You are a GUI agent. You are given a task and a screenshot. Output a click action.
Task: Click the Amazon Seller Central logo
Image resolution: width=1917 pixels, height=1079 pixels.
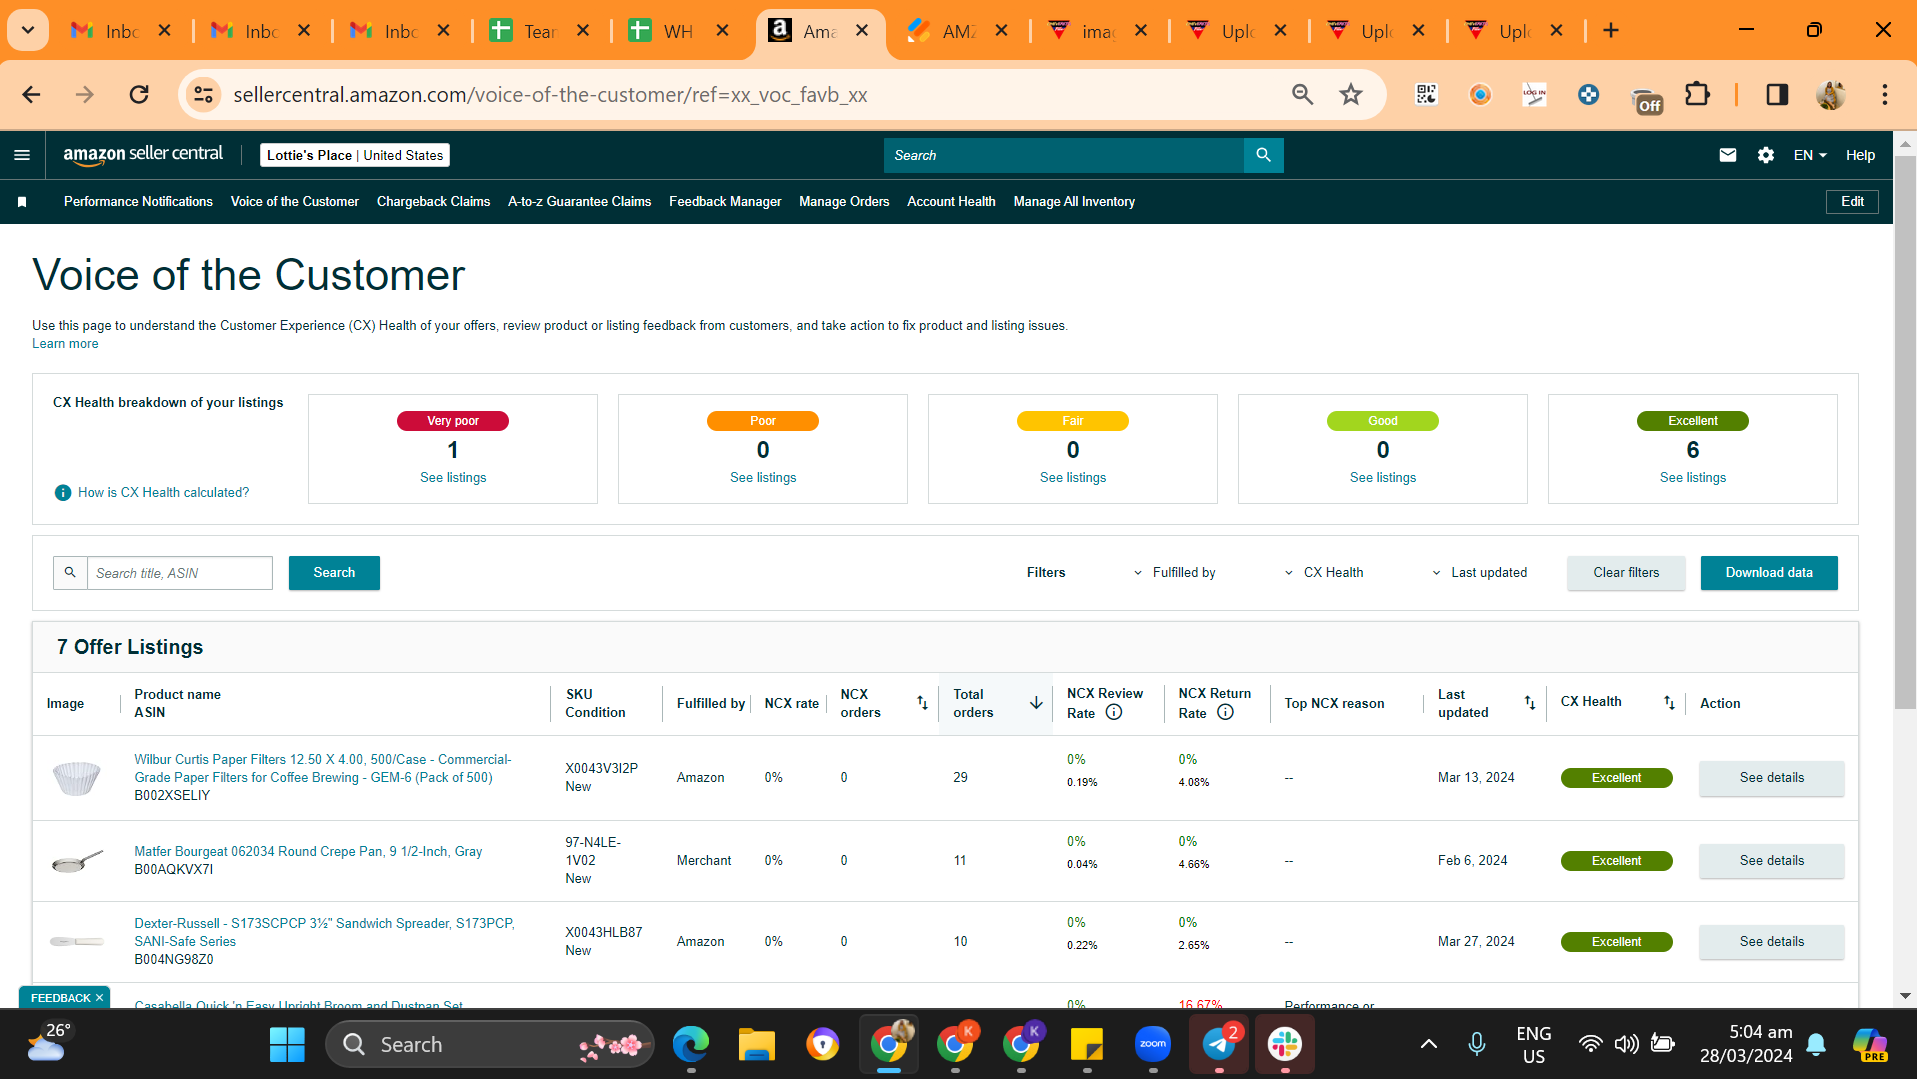pyautogui.click(x=143, y=155)
